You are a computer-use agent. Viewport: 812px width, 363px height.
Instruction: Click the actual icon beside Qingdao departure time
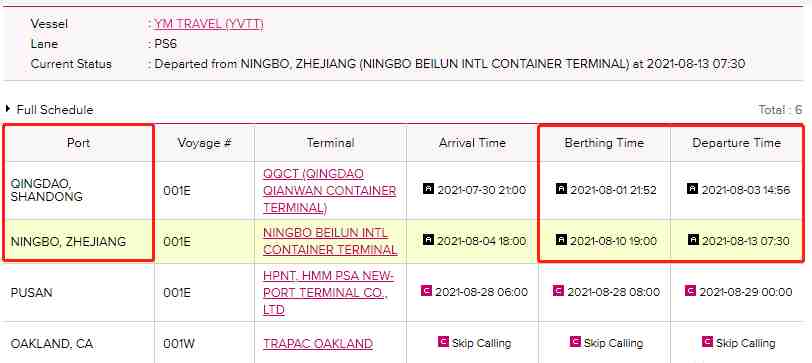pyautogui.click(x=693, y=188)
